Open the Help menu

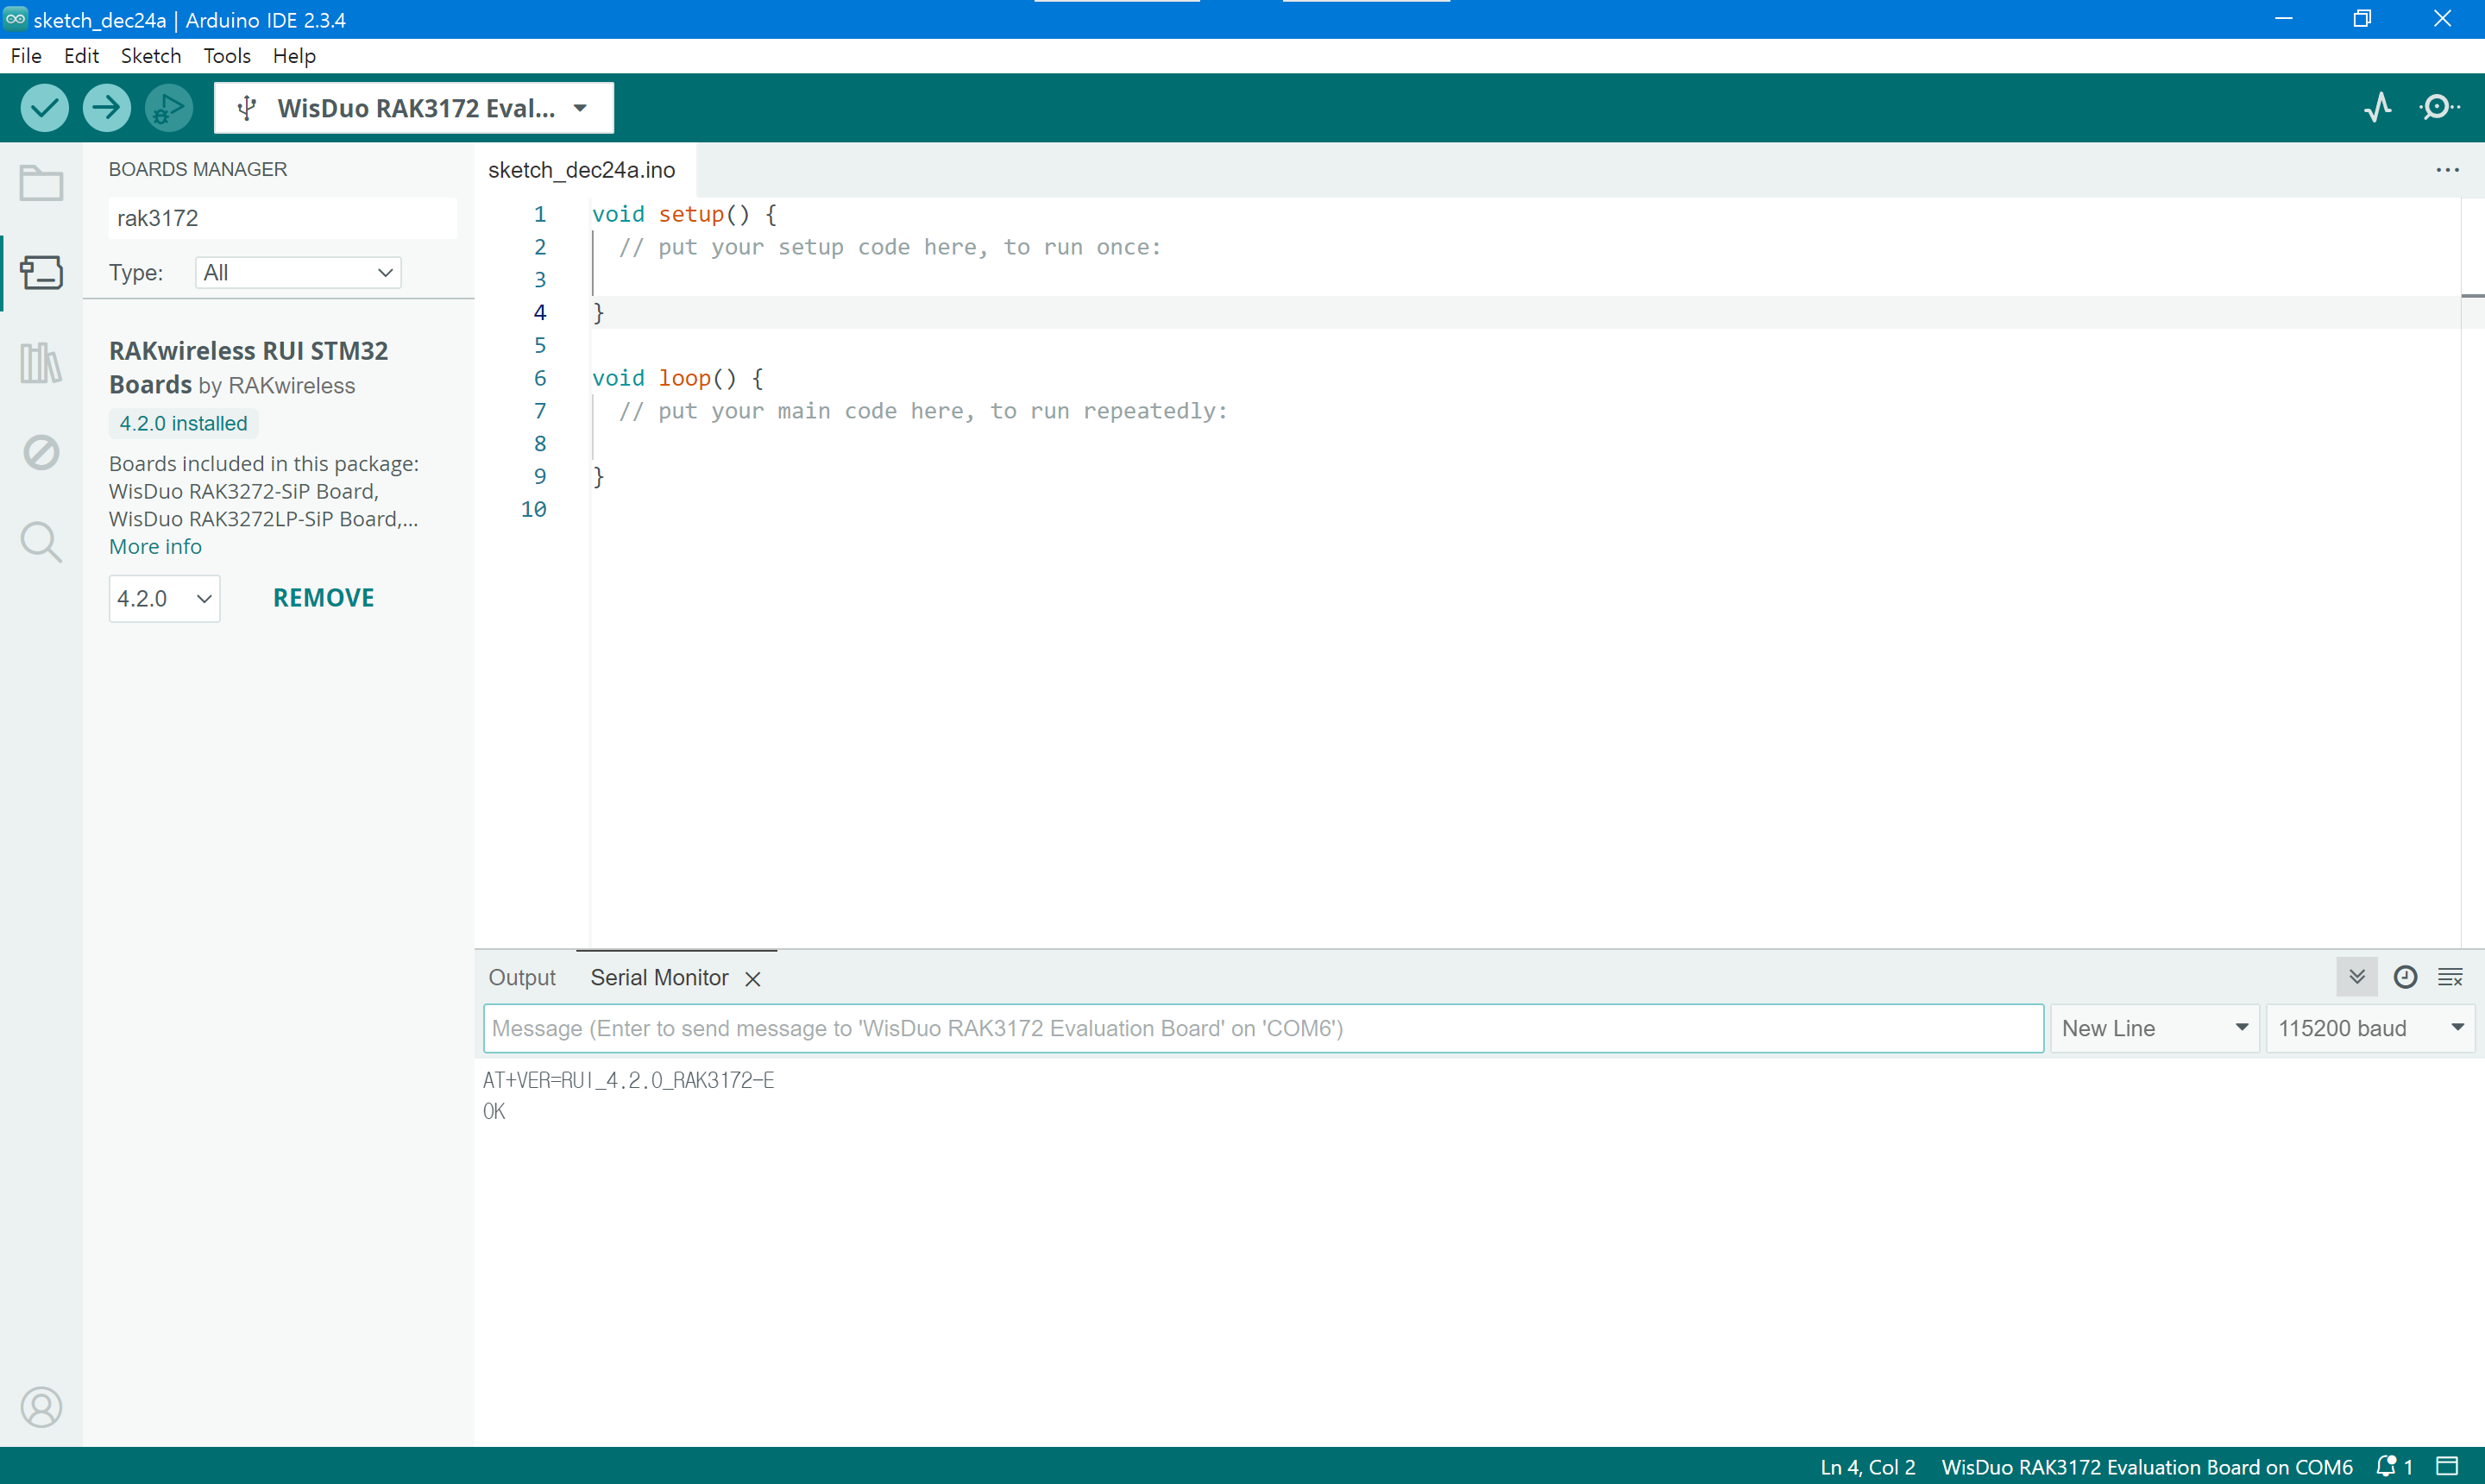click(294, 56)
